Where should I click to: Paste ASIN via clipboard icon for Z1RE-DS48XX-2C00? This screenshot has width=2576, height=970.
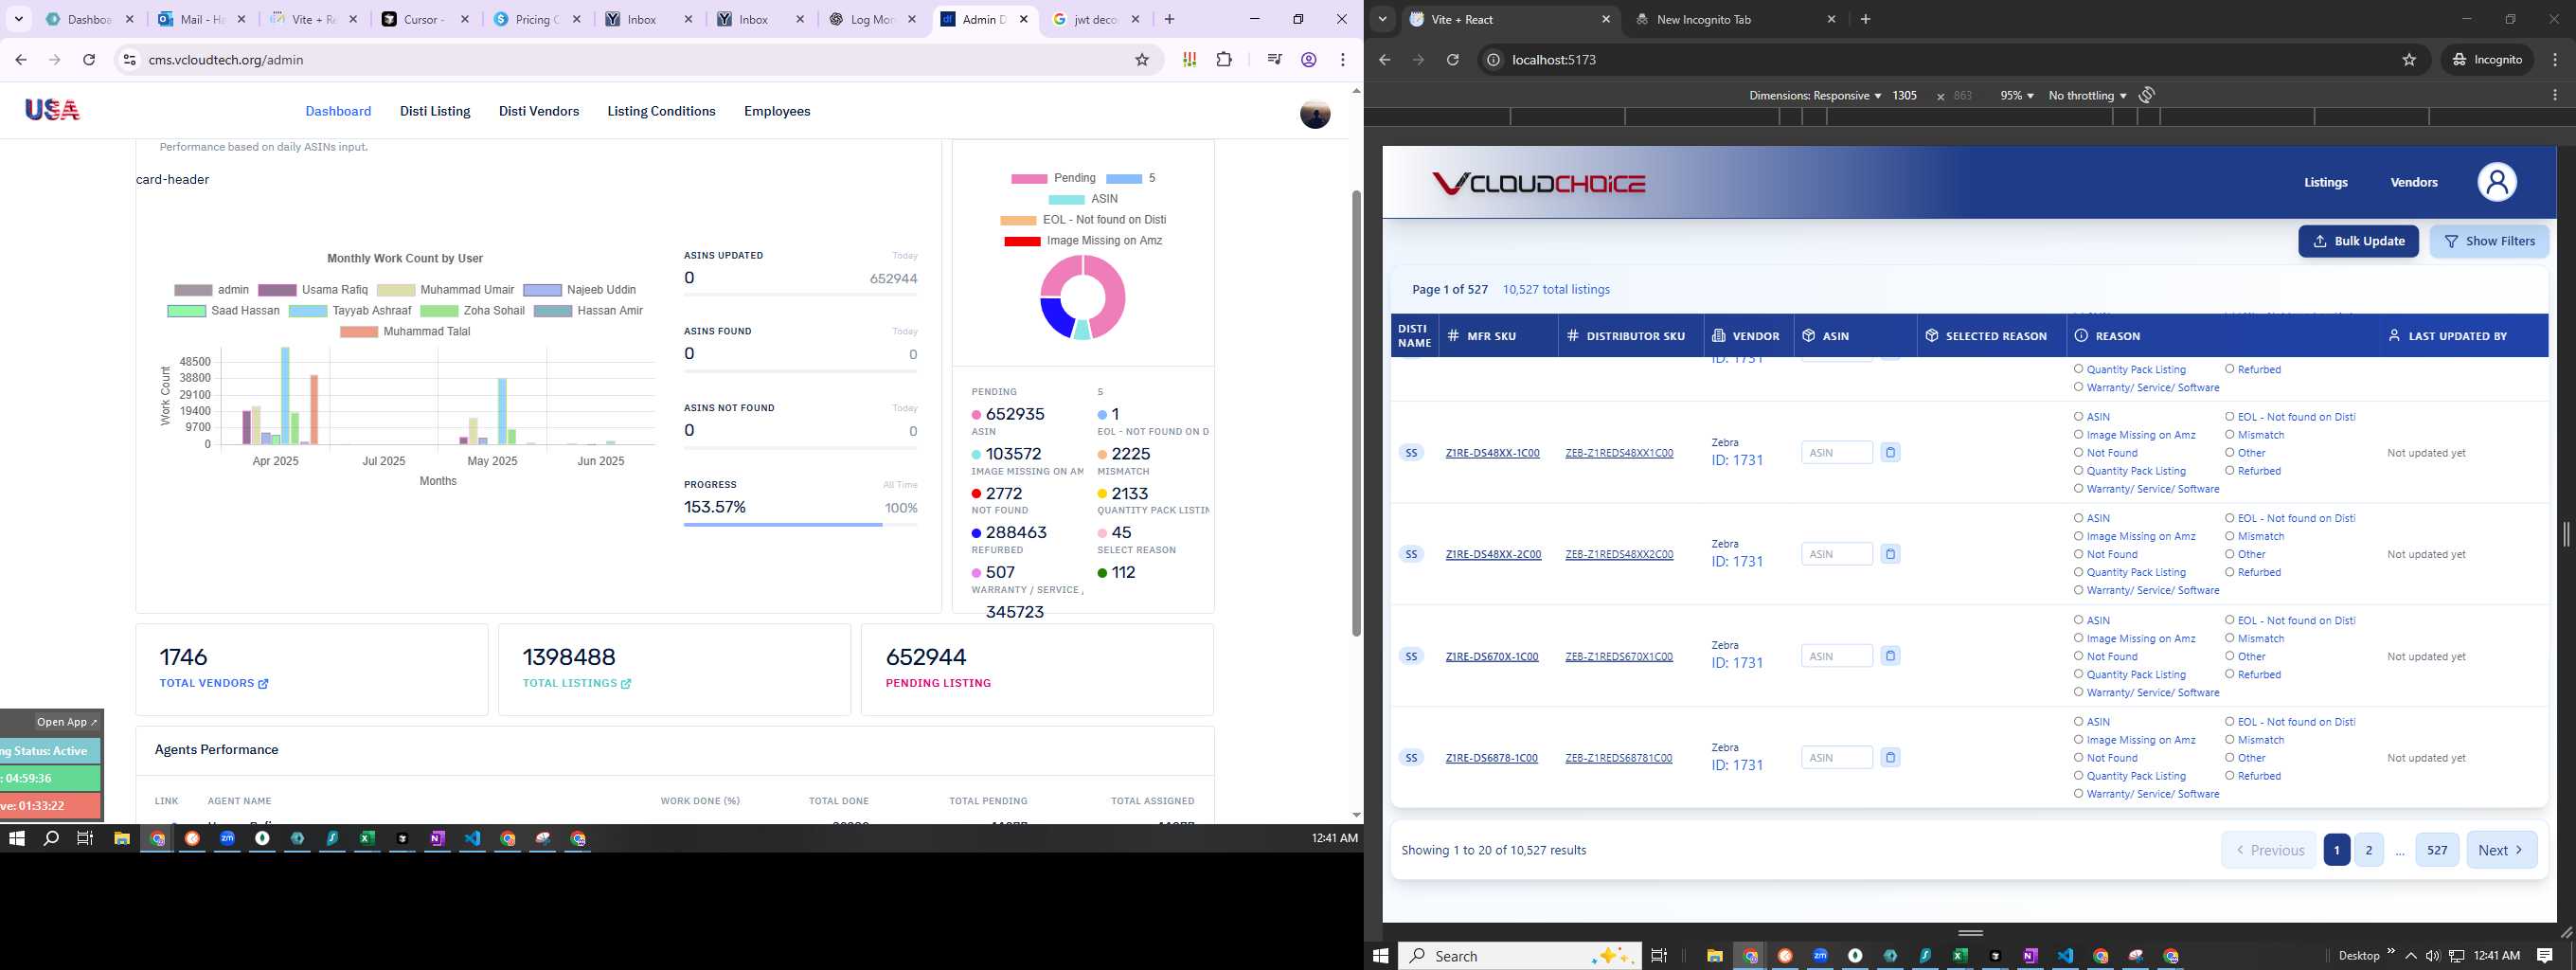point(1890,554)
